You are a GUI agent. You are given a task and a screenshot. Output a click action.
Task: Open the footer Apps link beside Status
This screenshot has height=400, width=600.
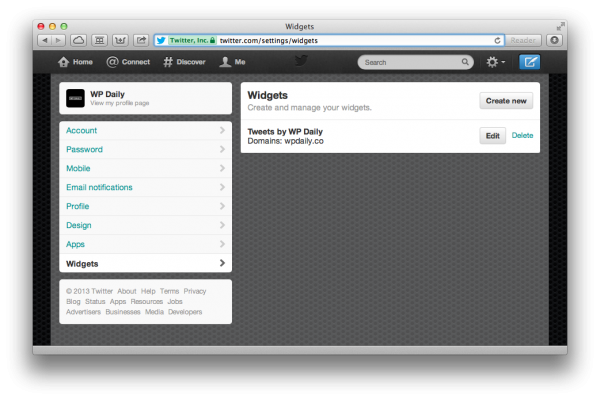(118, 301)
